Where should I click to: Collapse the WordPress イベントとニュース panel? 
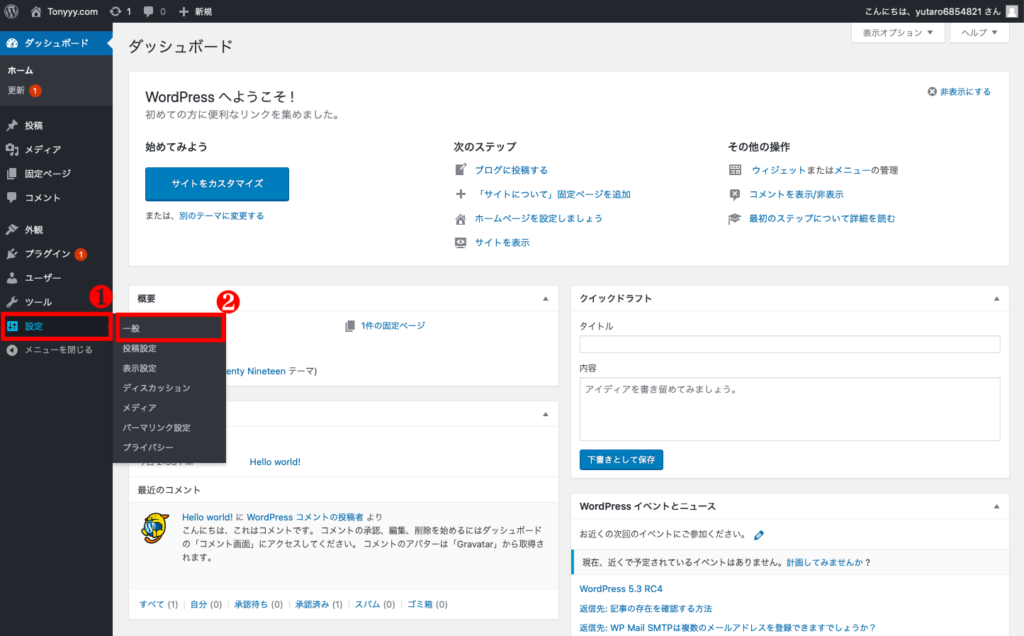[997, 507]
